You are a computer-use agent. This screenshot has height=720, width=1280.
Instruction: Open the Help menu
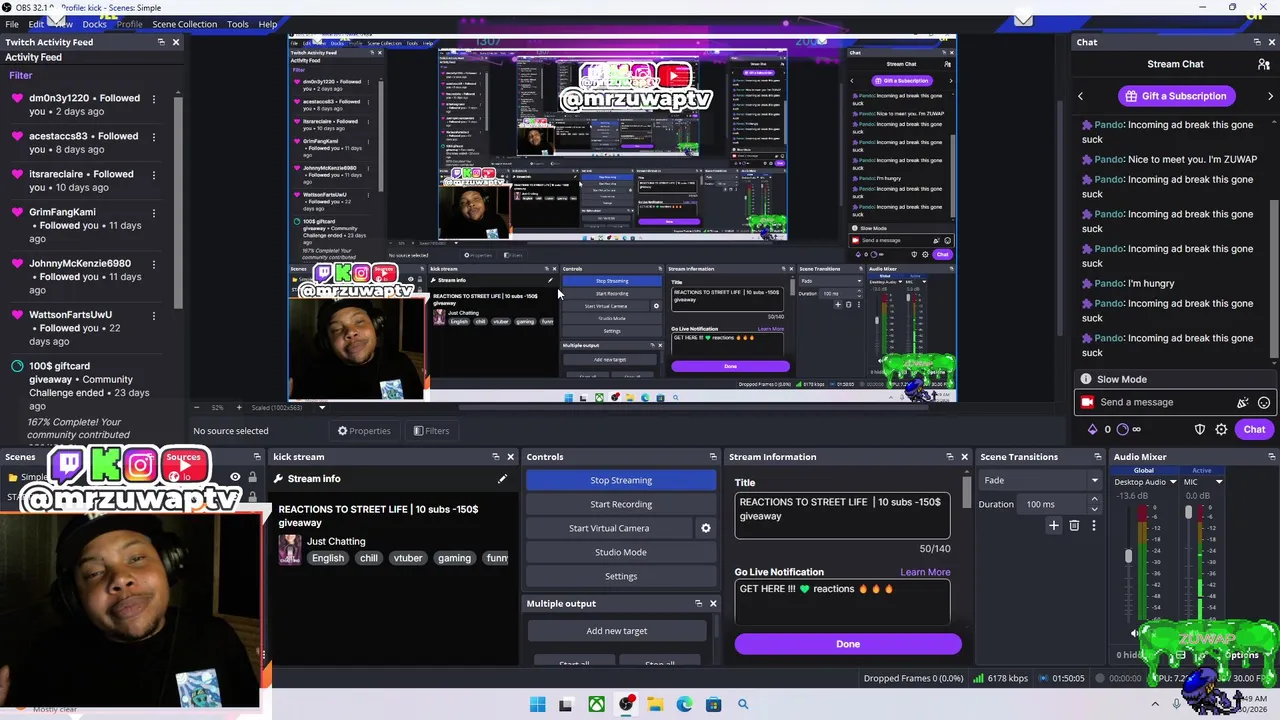click(268, 24)
